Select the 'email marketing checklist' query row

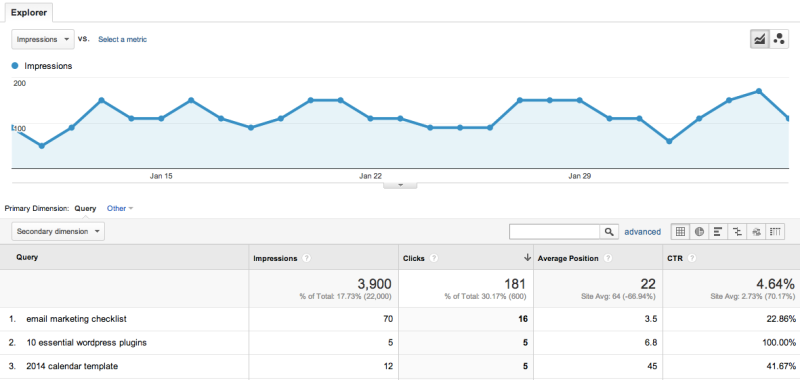tap(77, 319)
